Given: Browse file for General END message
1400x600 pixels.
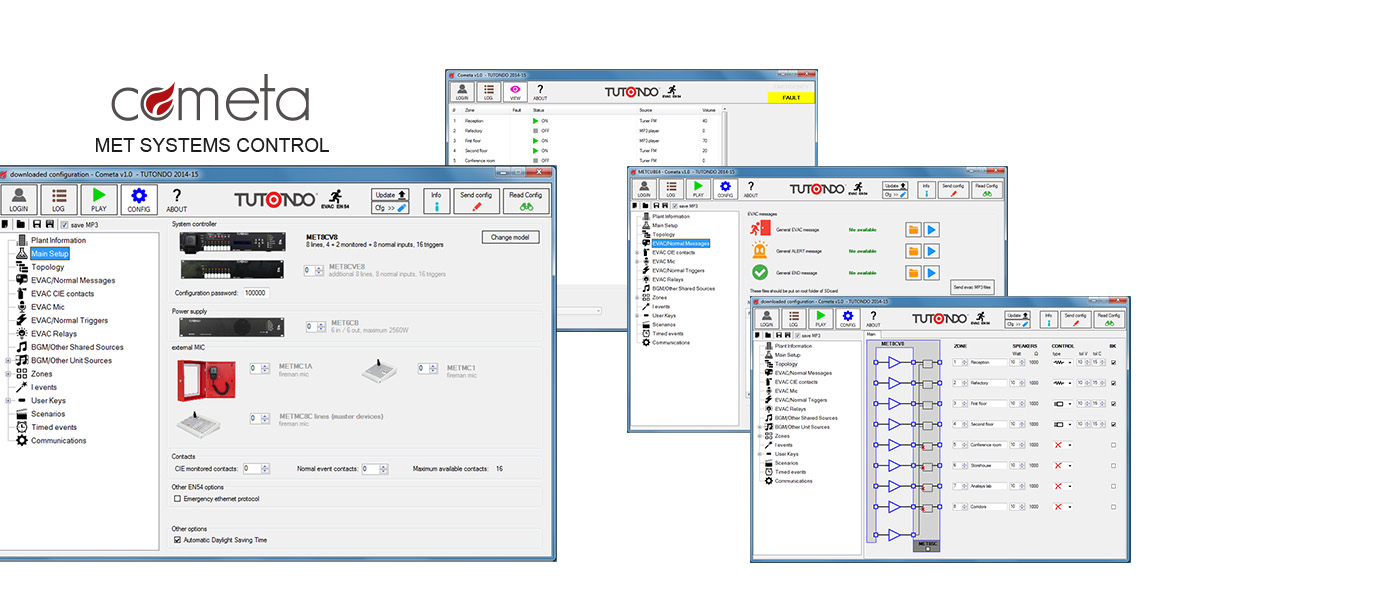Looking at the screenshot, I should (x=914, y=273).
